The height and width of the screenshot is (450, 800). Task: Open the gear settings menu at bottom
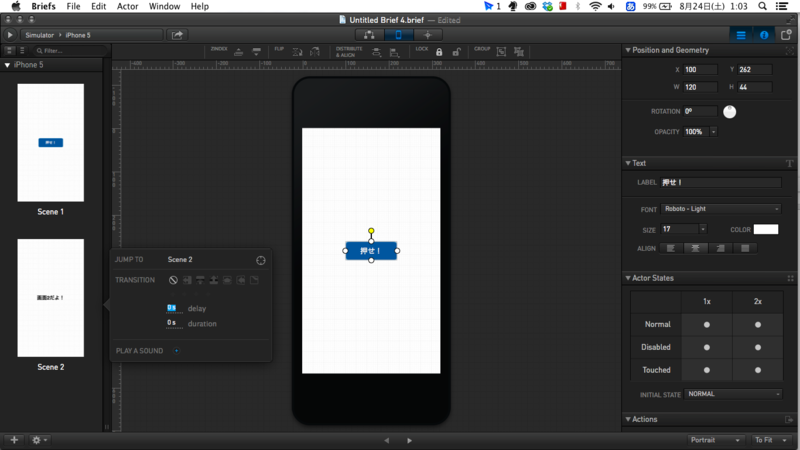(x=39, y=440)
